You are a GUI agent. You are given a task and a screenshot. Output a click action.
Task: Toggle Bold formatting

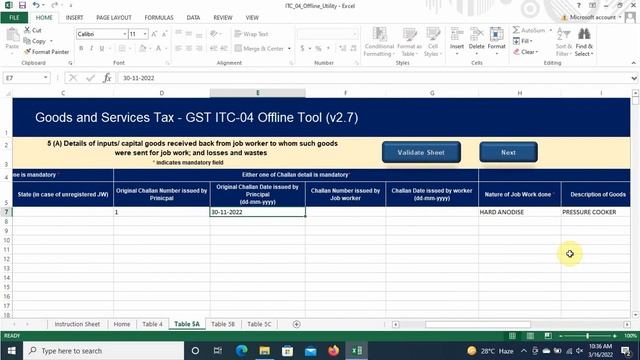(x=81, y=49)
